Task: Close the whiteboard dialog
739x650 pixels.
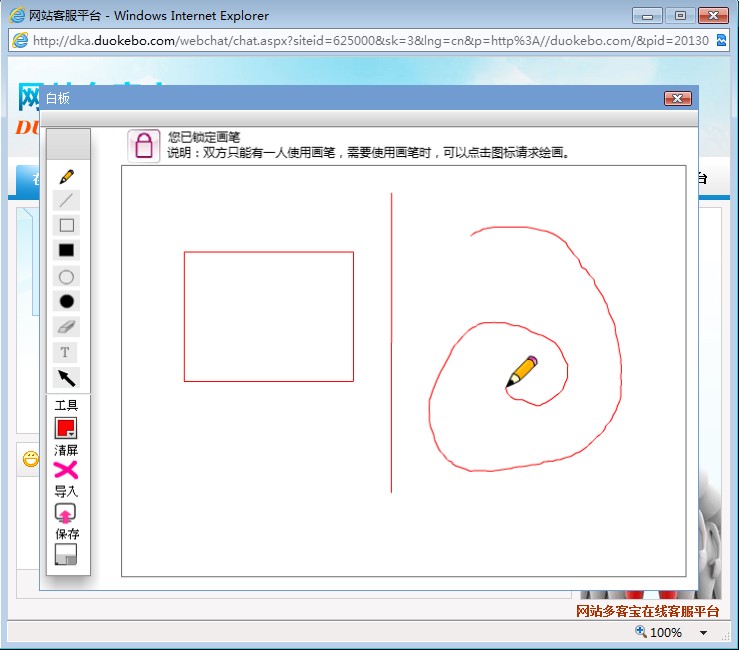Action: (x=677, y=98)
